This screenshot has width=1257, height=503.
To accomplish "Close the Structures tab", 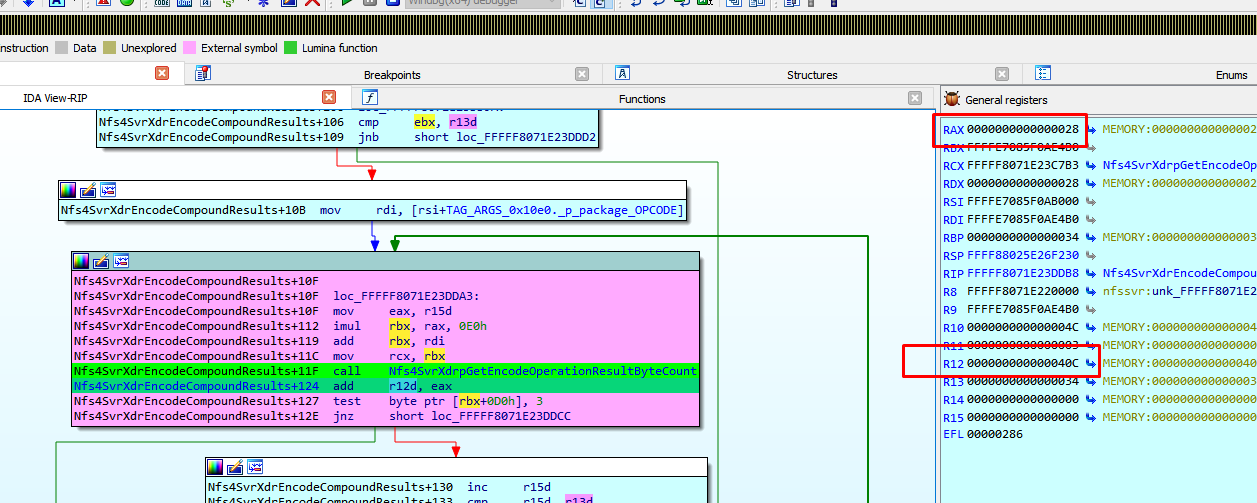I will pyautogui.click(x=1002, y=74).
